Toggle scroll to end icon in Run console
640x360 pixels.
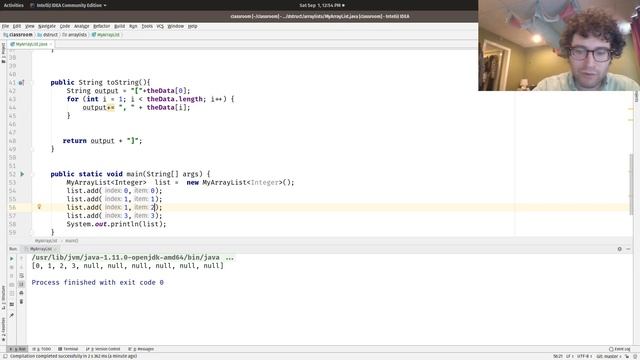coord(22,284)
